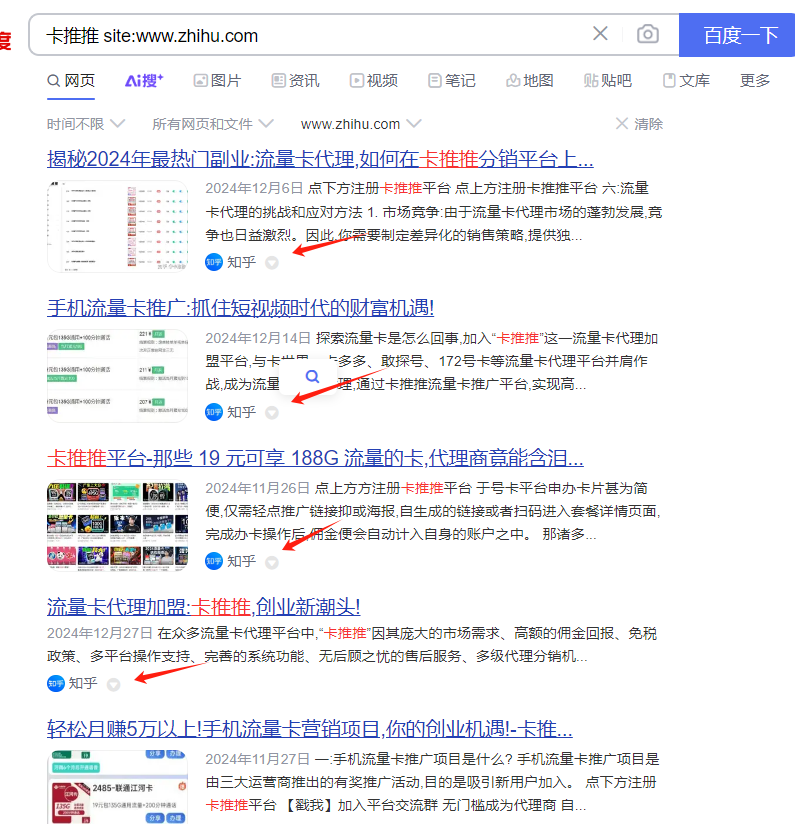Open the 资讯 tab
The width and height of the screenshot is (795, 824).
tap(295, 80)
